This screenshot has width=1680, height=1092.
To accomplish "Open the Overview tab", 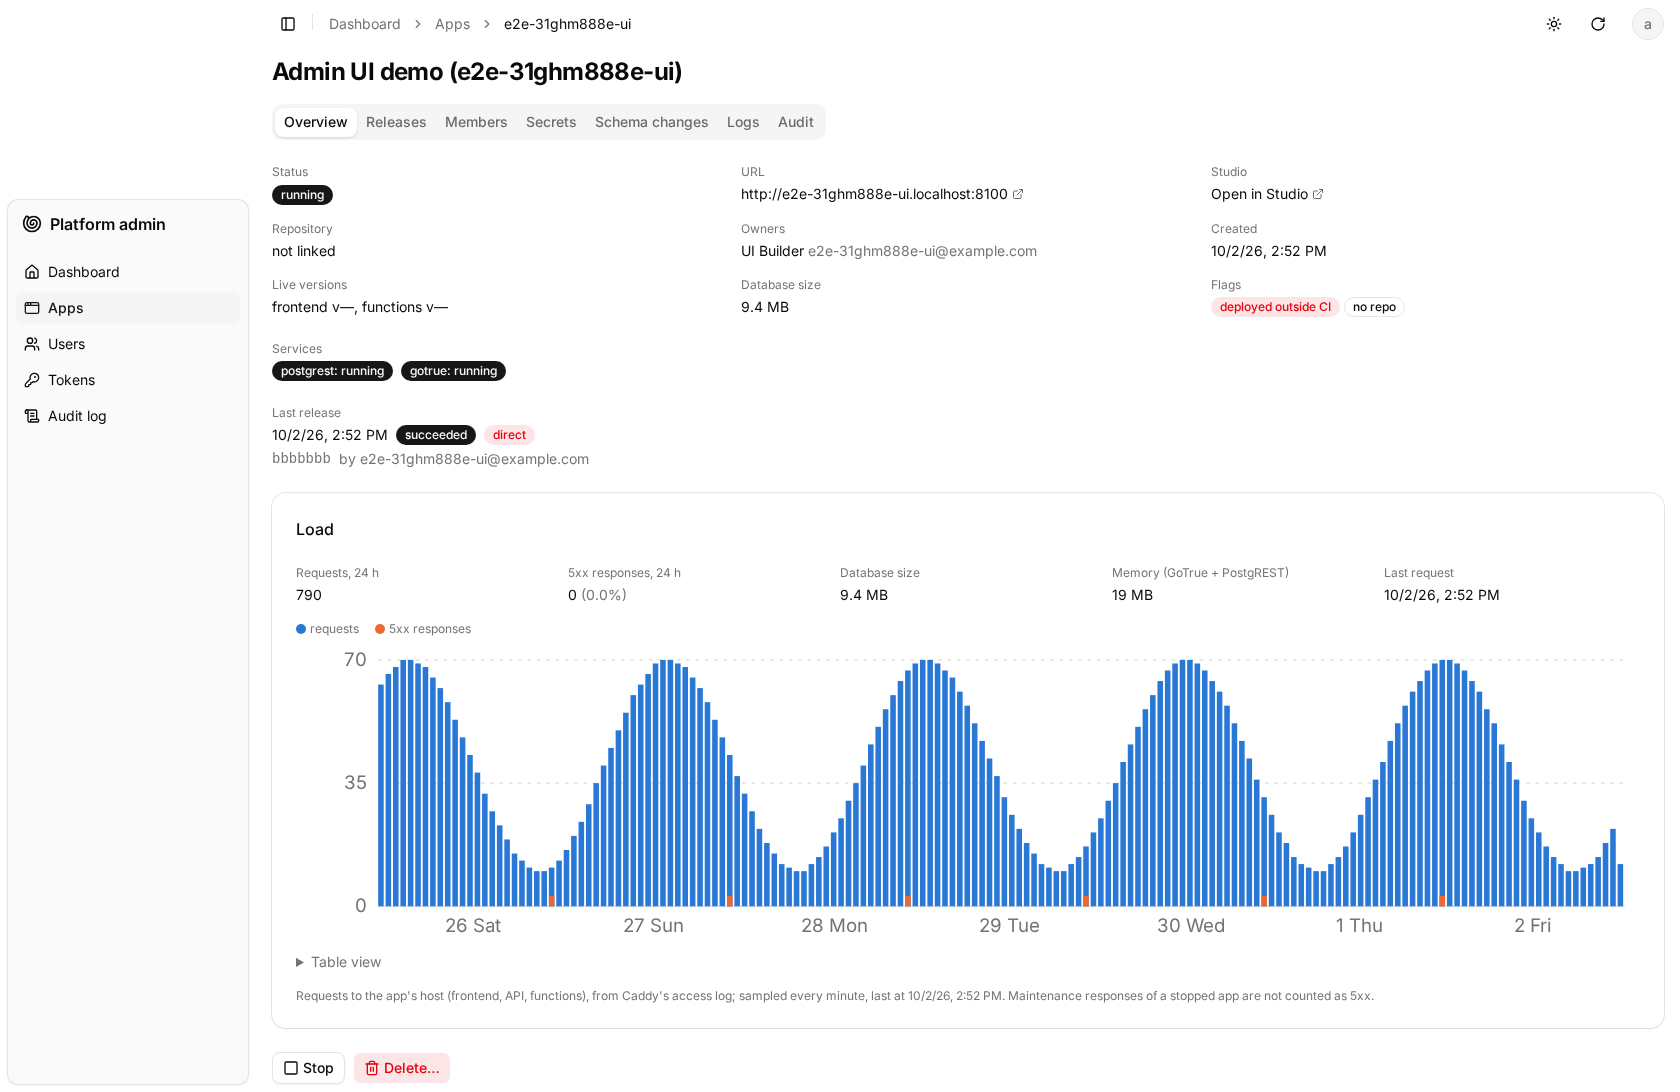I will point(316,122).
